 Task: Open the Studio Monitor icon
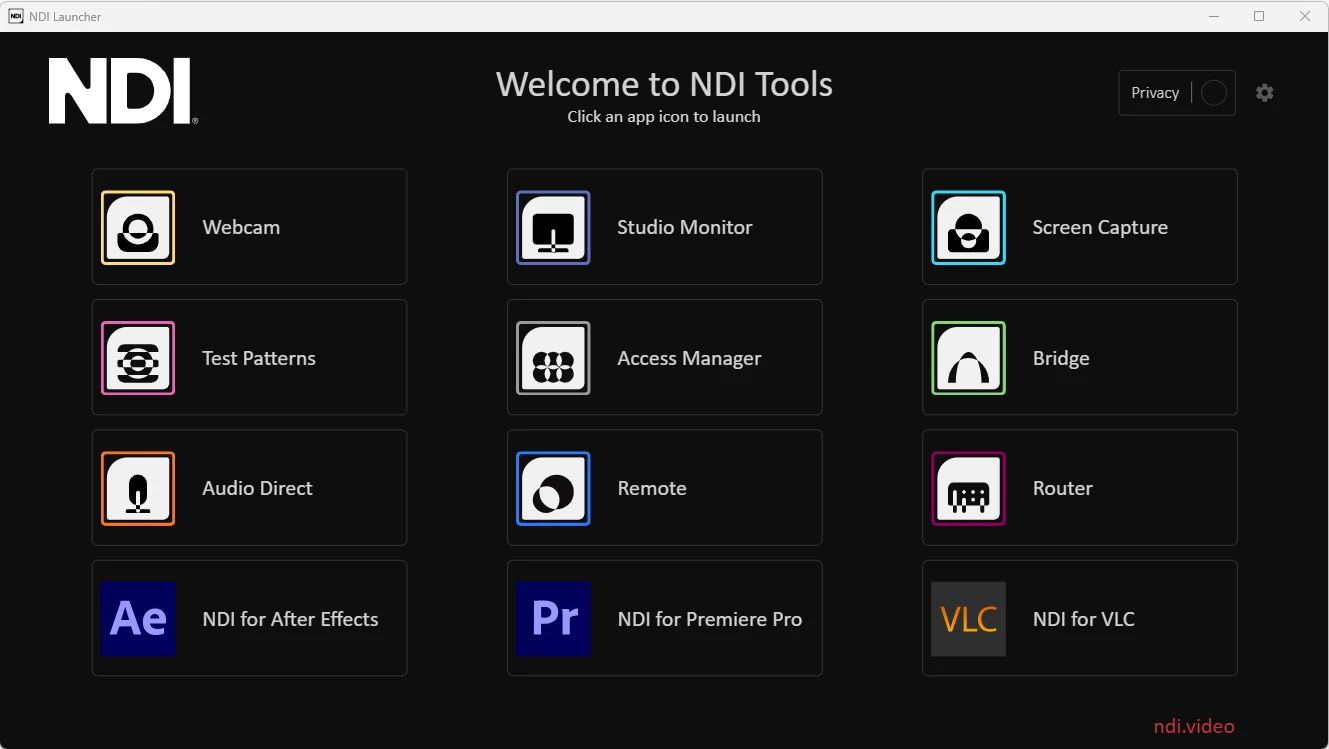[x=553, y=227]
